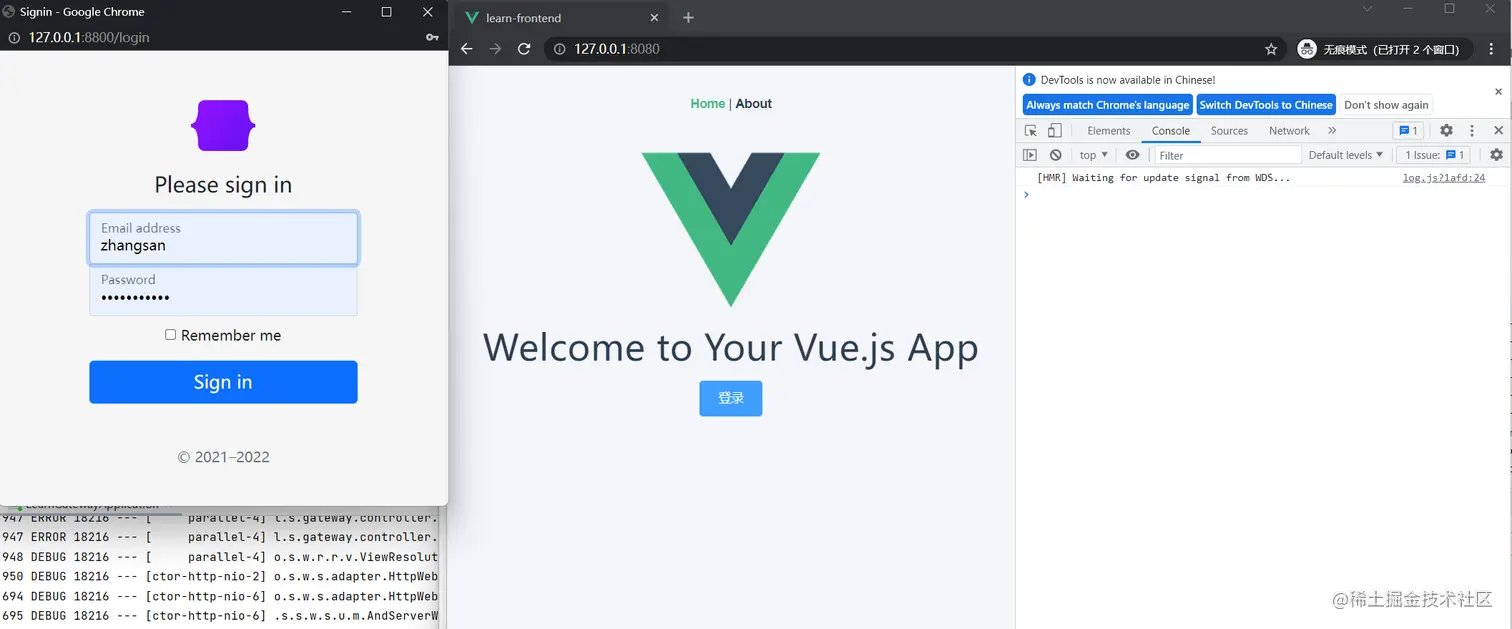Open the Home link

point(708,104)
